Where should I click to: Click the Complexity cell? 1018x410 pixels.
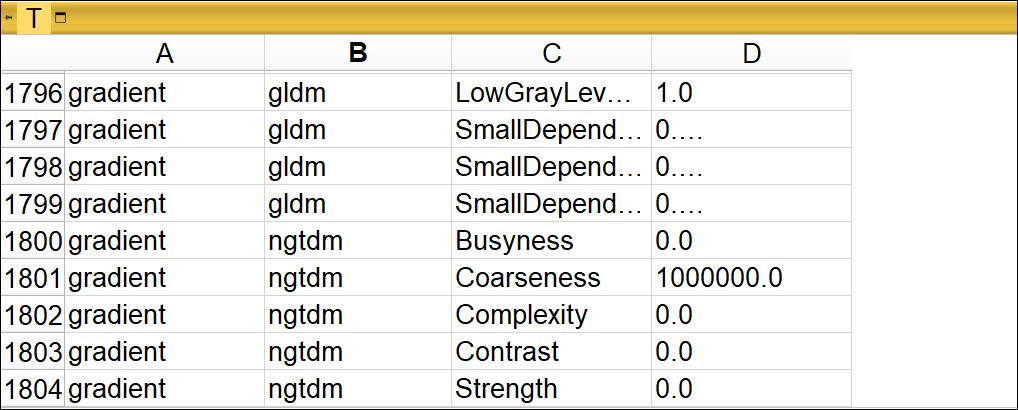click(x=551, y=315)
